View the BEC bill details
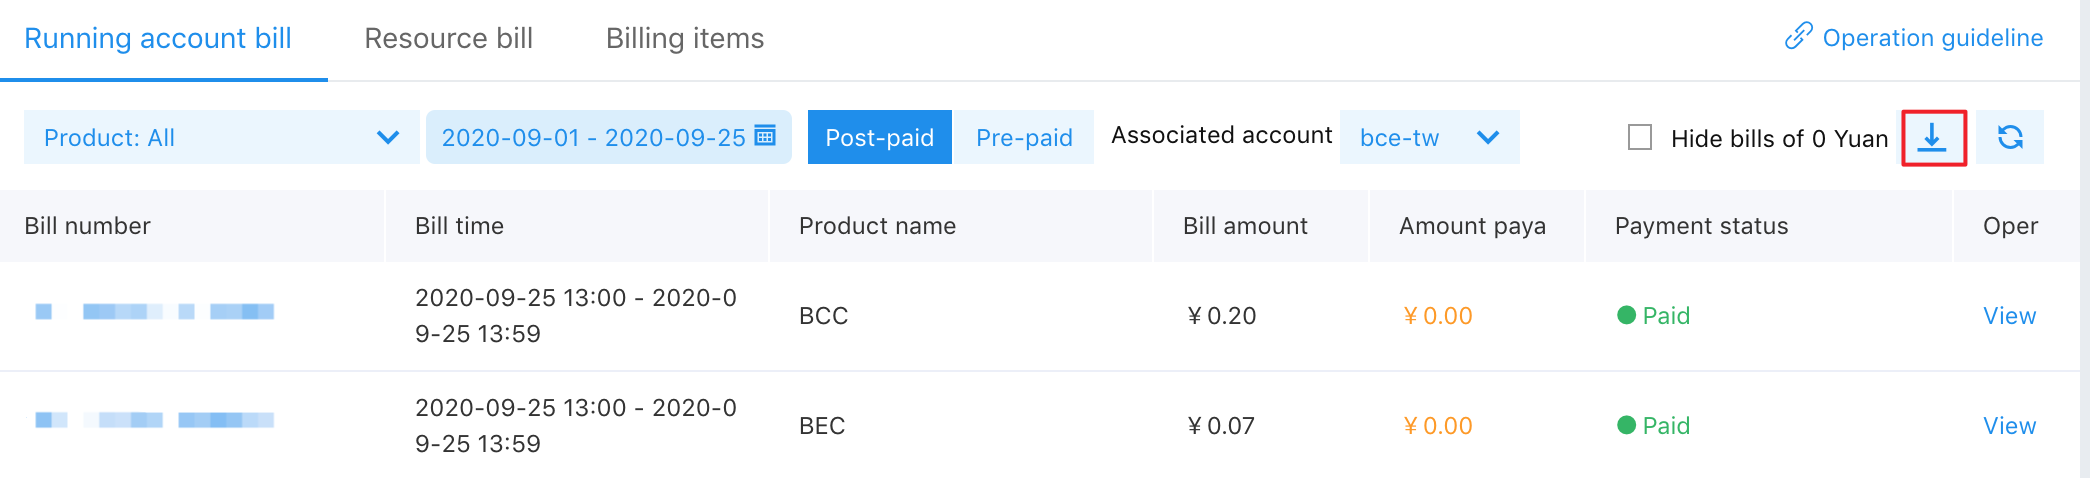Screen dimensions: 2090x478 (2009, 426)
